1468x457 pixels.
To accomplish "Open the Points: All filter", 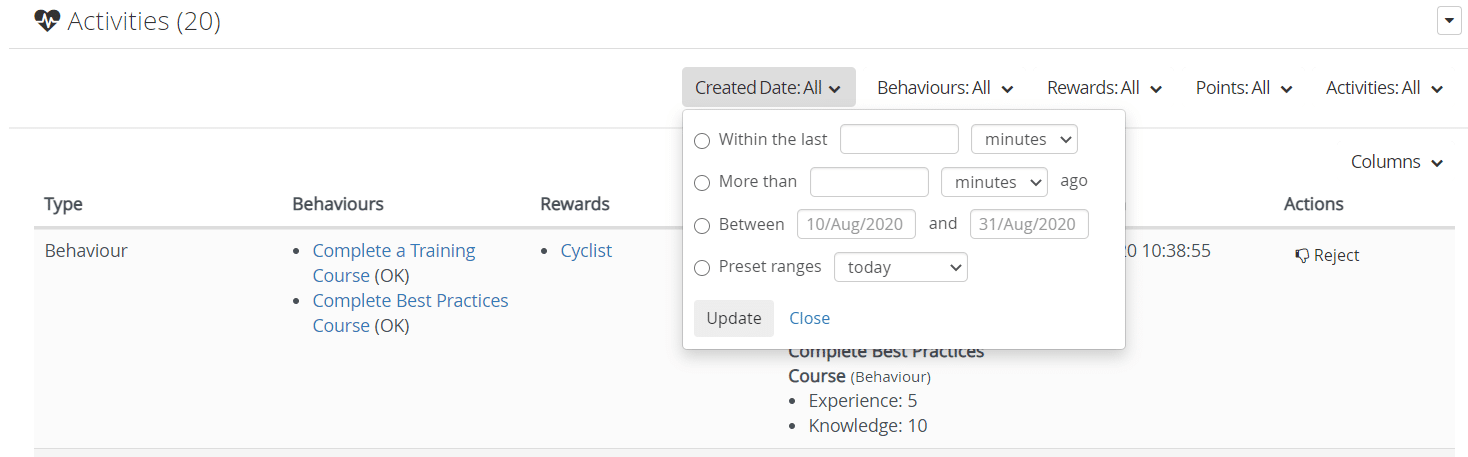I will coord(1244,88).
